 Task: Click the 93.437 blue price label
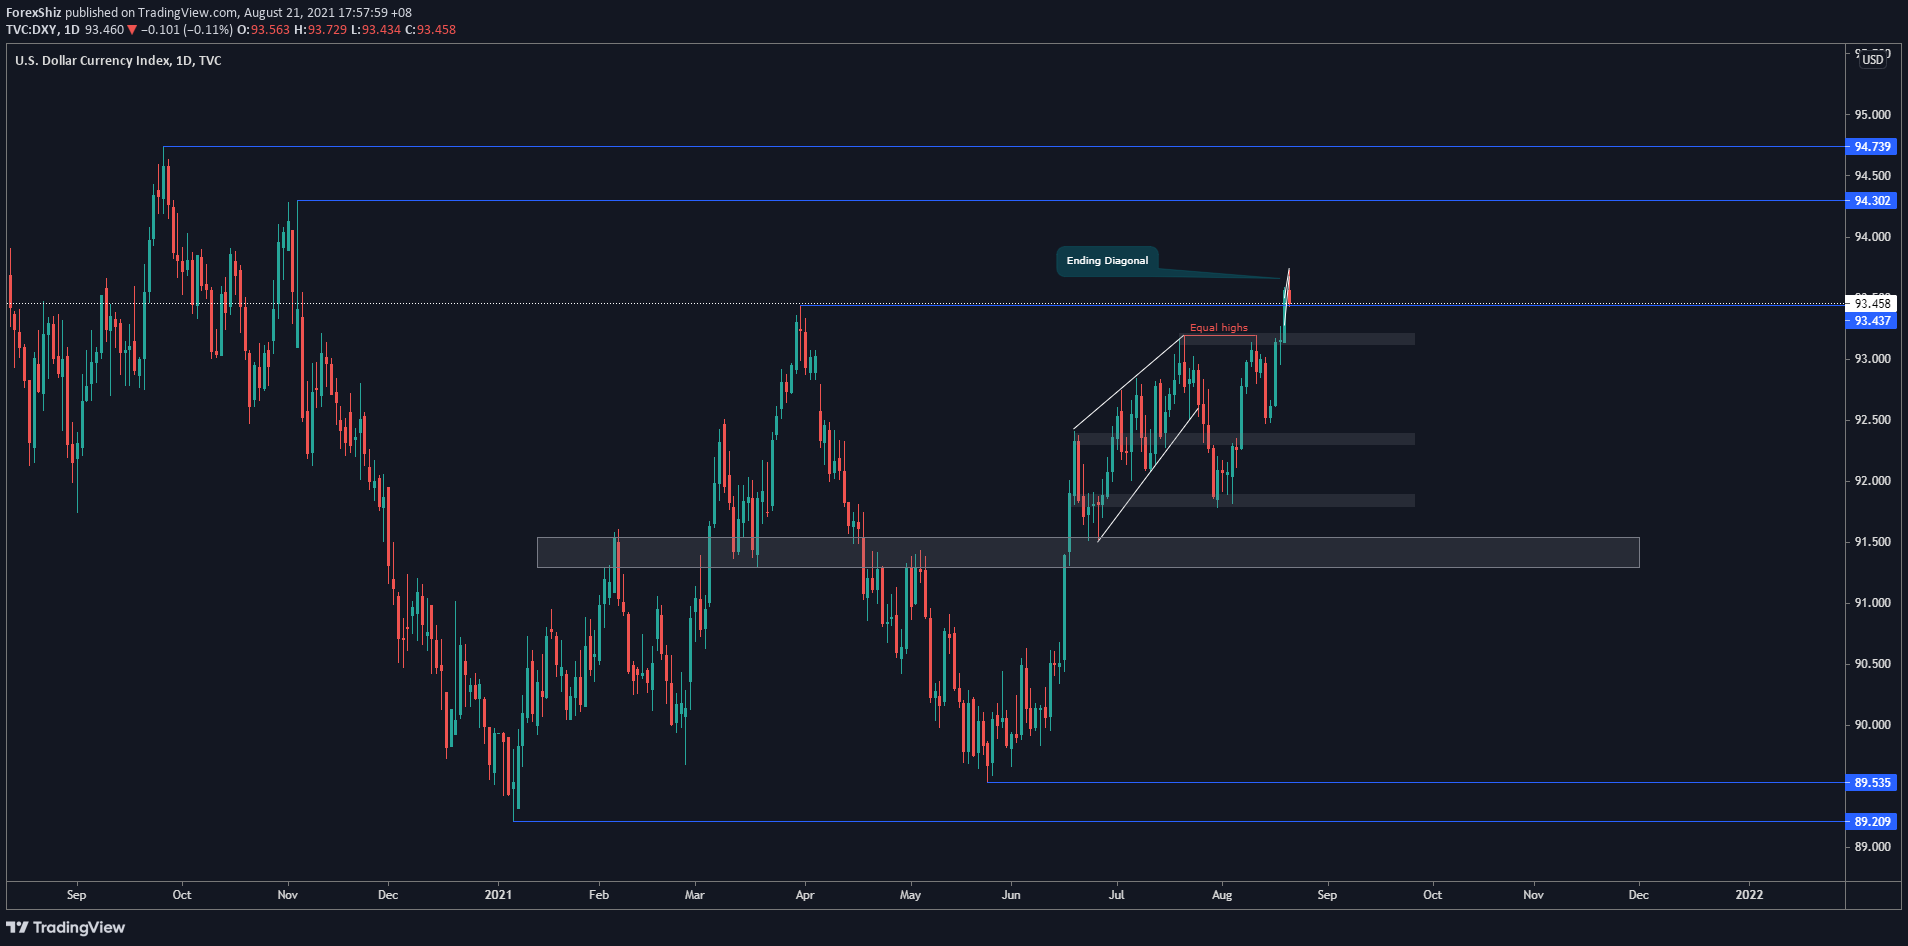point(1871,321)
